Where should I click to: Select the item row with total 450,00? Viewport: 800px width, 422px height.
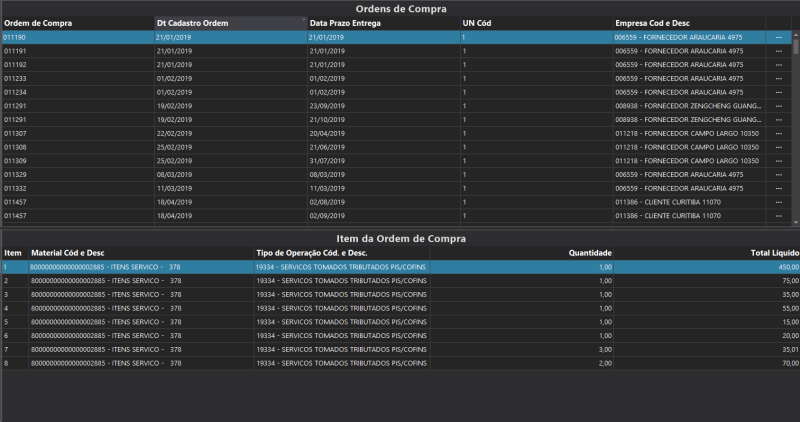401,267
